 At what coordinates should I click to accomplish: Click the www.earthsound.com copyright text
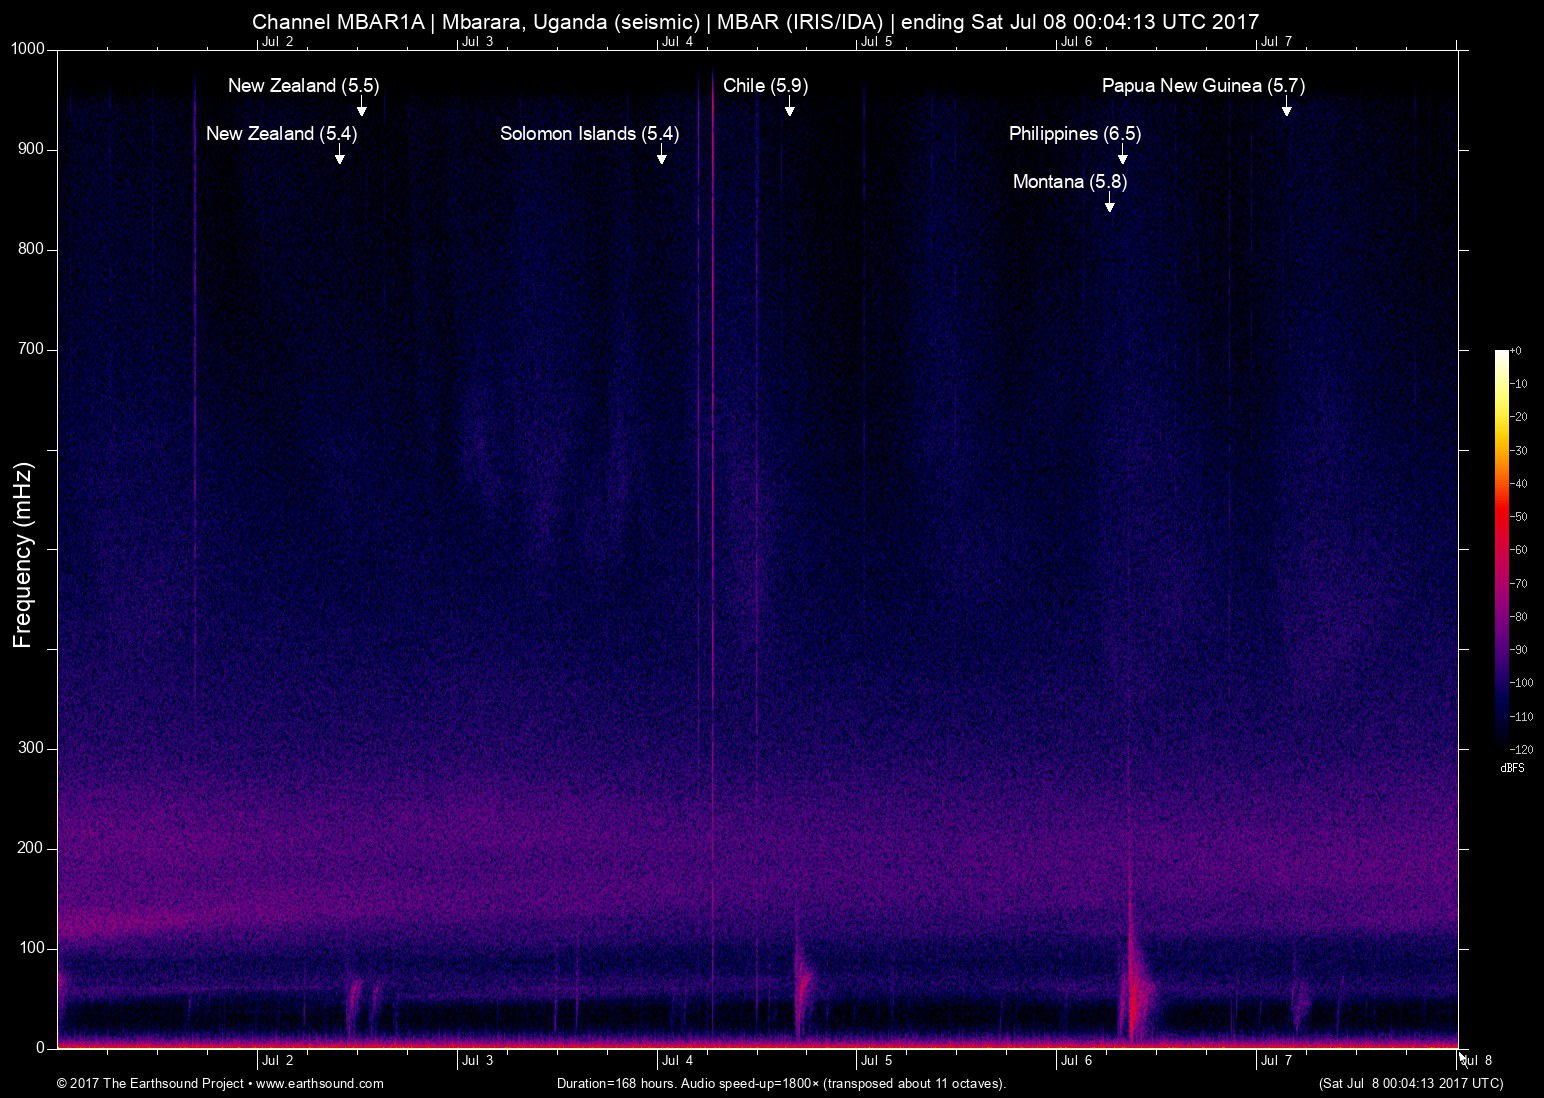pos(220,1083)
